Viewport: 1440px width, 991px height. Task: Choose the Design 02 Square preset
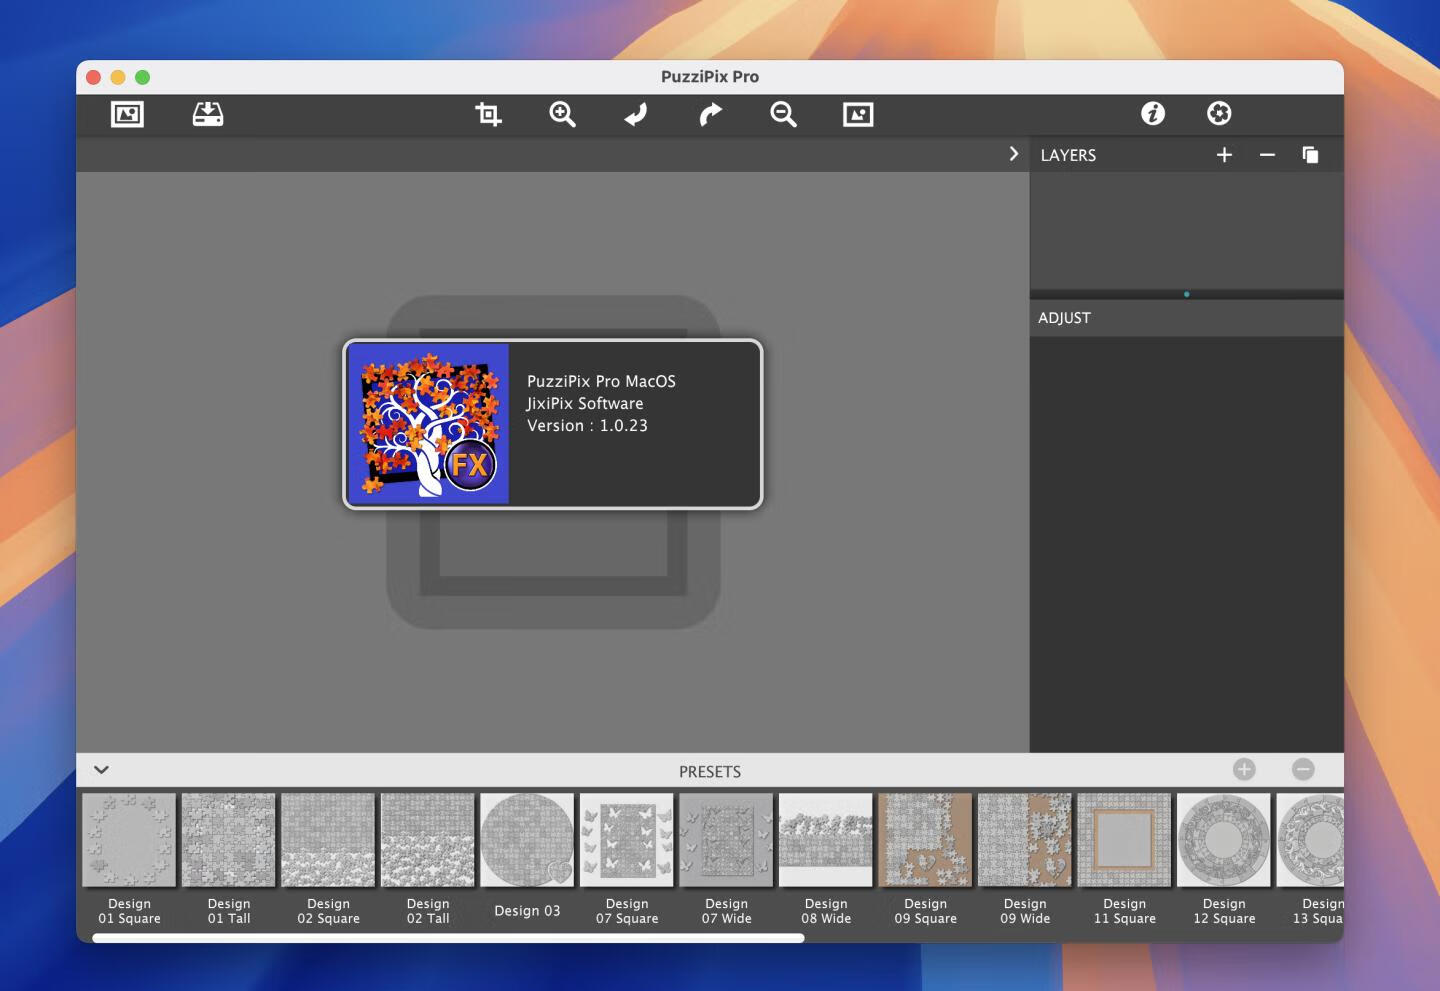tap(328, 860)
